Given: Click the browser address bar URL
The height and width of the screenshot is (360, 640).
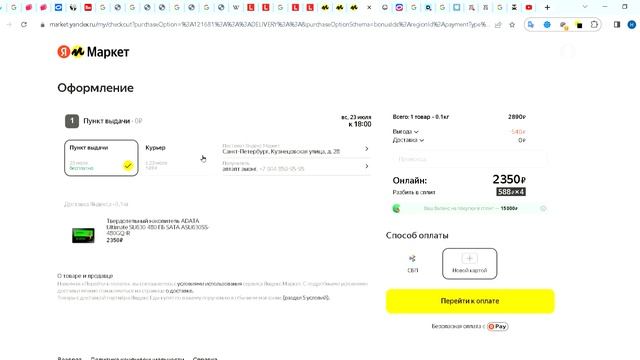Looking at the screenshot, I should (x=268, y=24).
